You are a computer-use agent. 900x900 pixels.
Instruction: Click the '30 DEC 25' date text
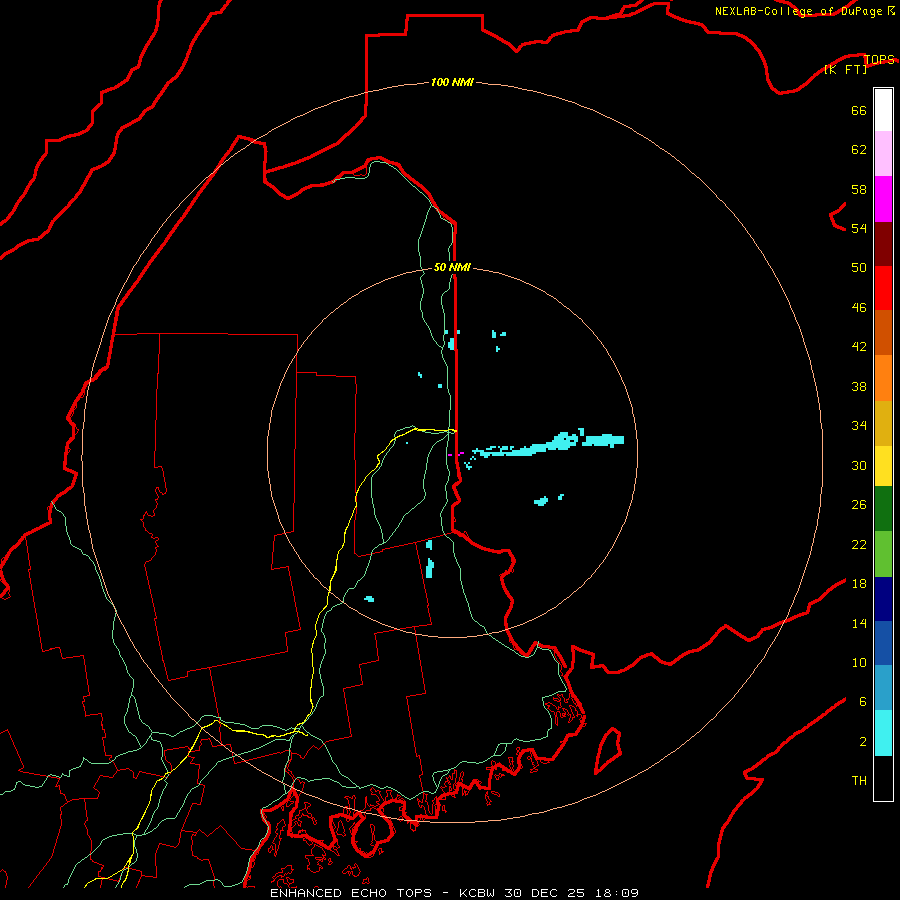(544, 893)
